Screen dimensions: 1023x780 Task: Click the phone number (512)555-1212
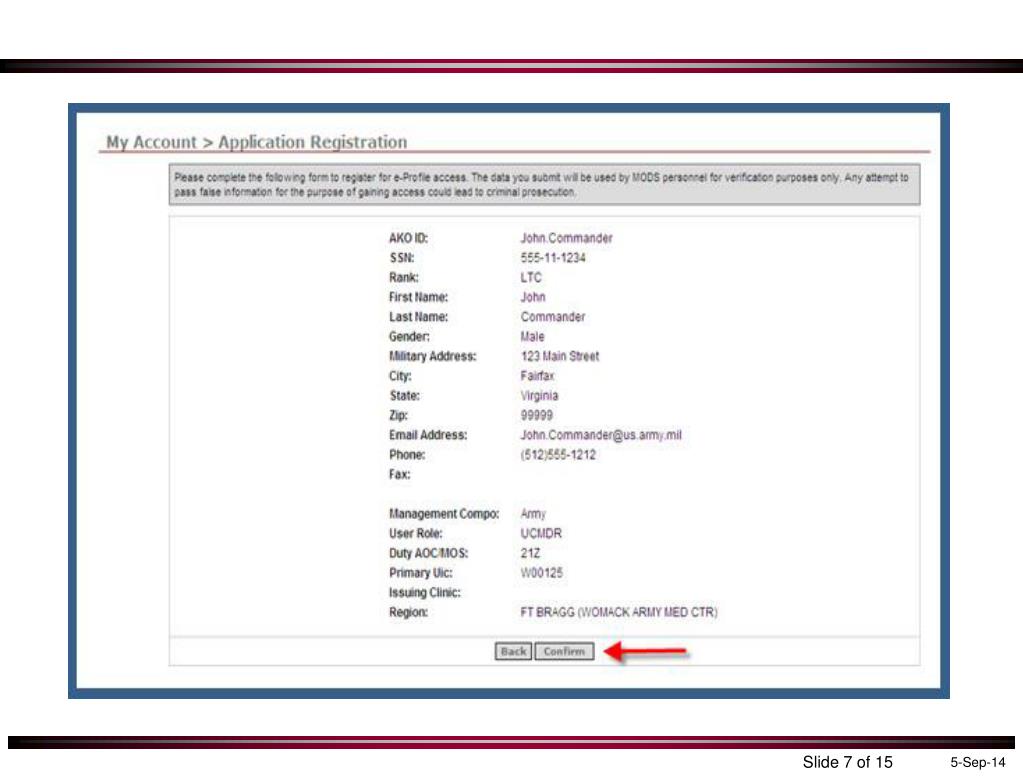[x=558, y=455]
